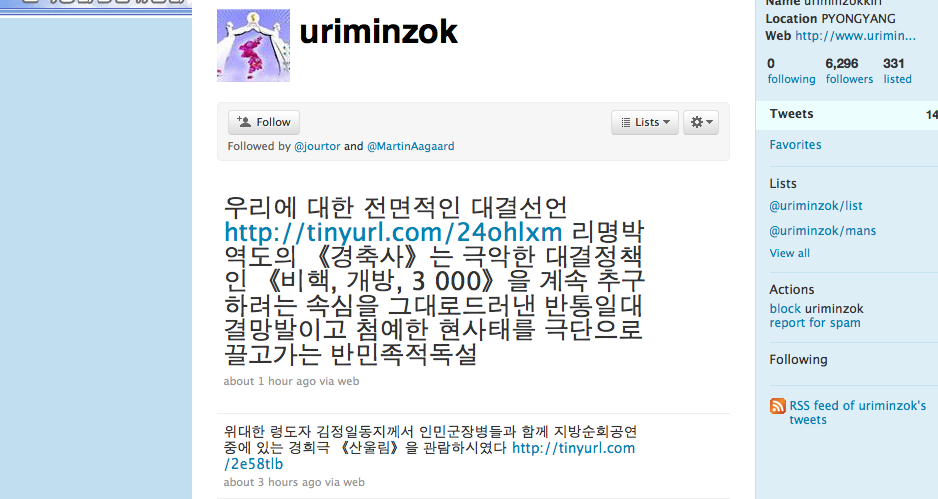Screen dimensions: 938x499
Task: Show the 6,296 followers list
Action: (x=849, y=71)
